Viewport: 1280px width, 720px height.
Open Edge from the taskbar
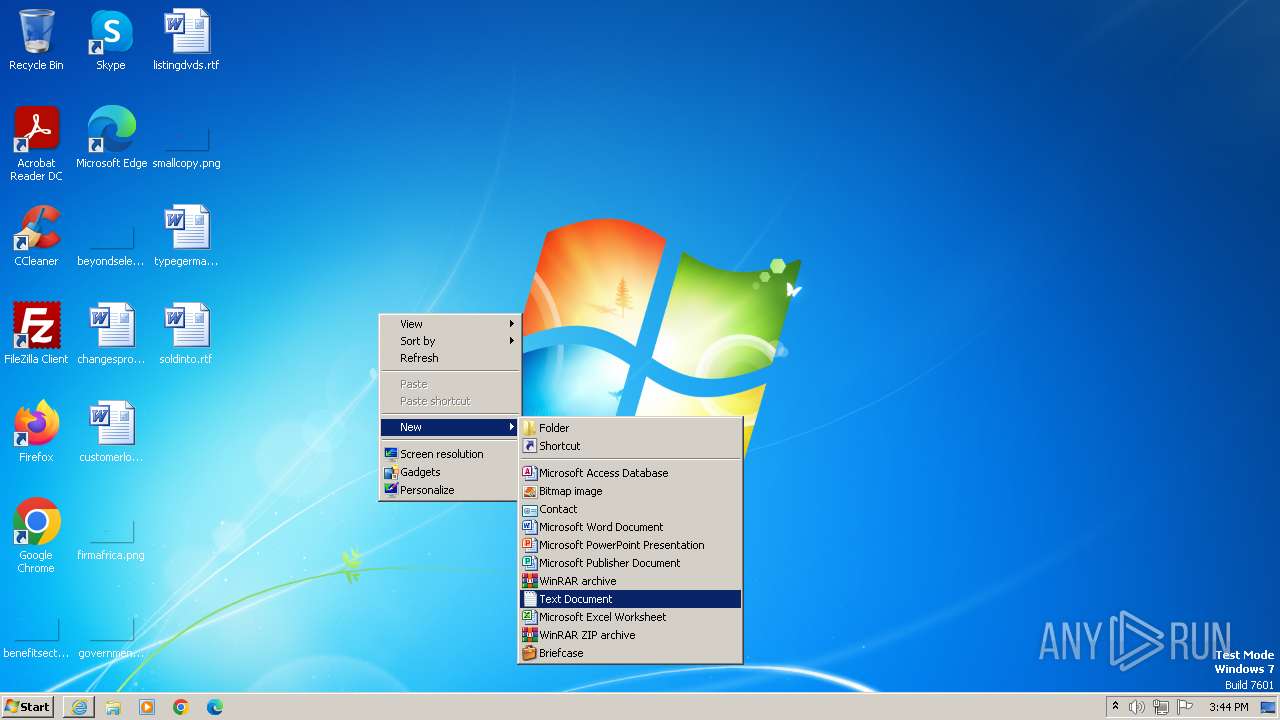(215, 707)
